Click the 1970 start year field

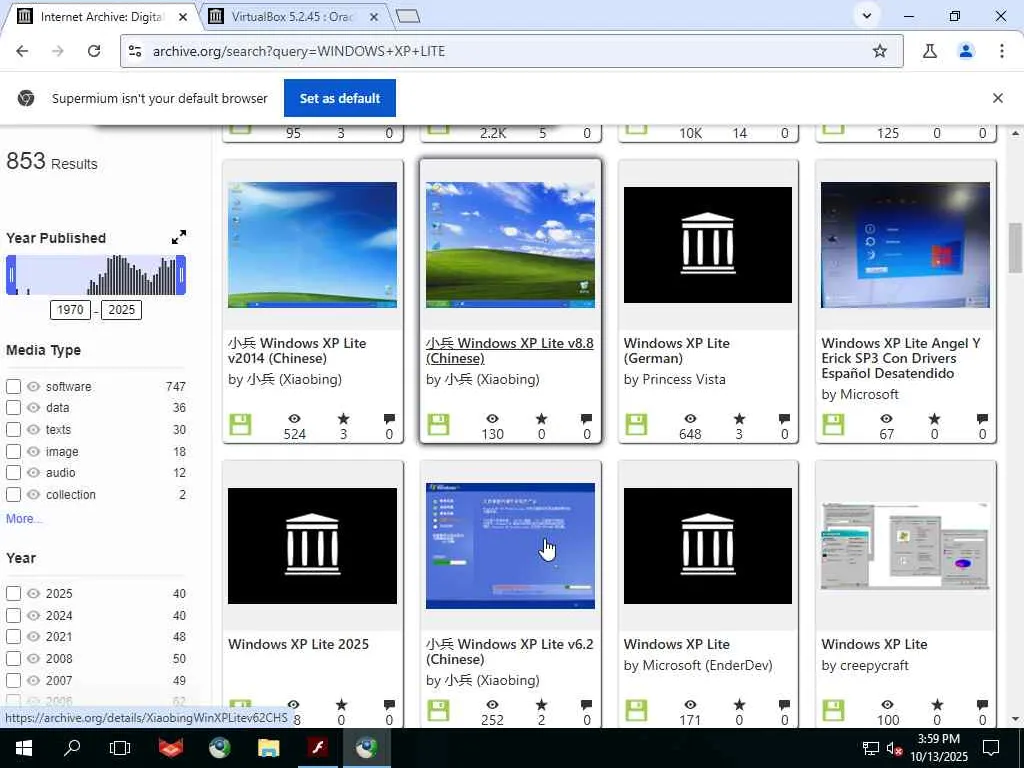pyautogui.click(x=70, y=310)
